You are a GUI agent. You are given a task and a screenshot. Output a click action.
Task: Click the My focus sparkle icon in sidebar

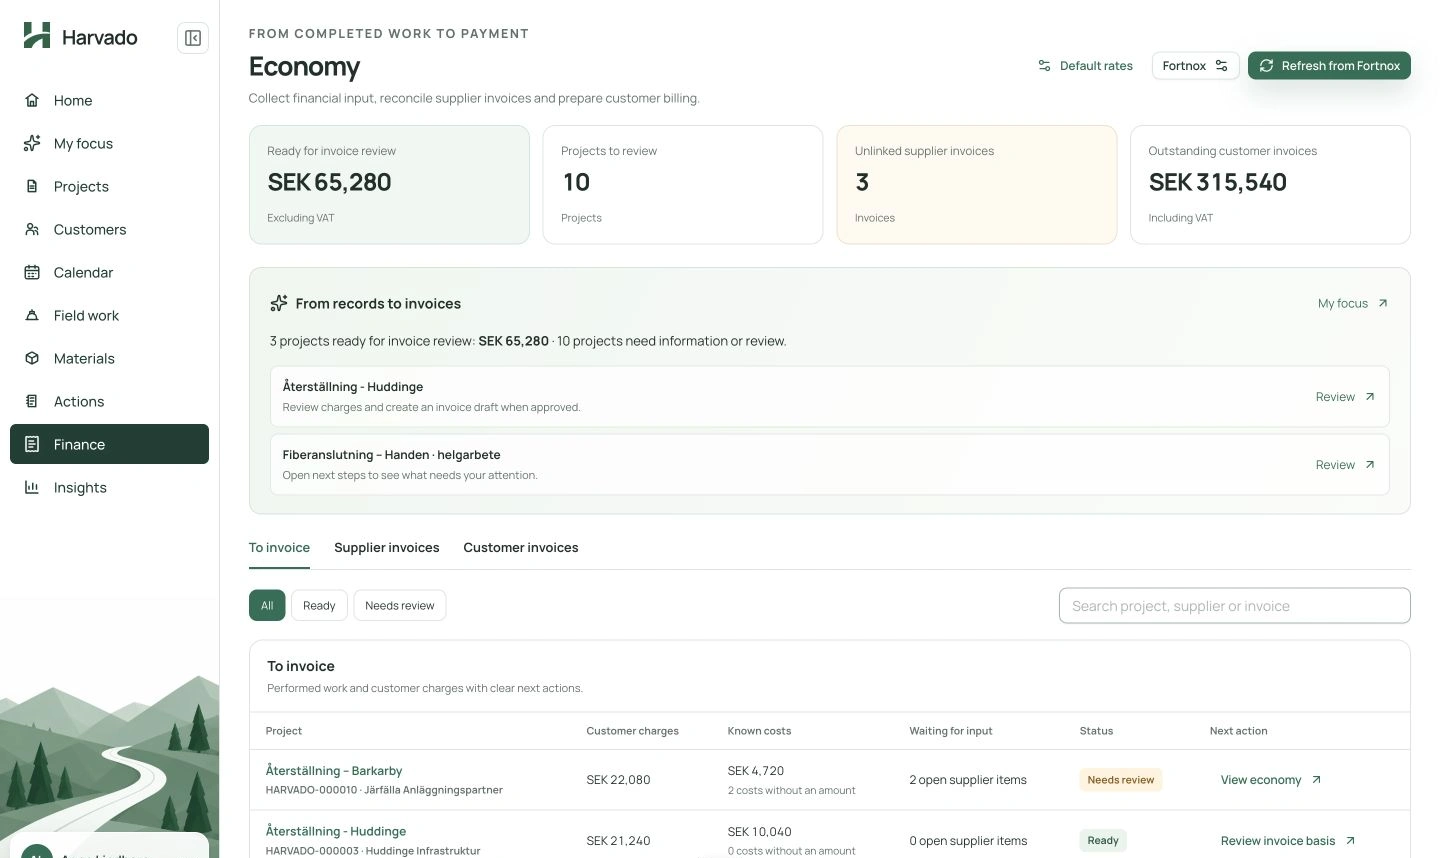tap(32, 143)
